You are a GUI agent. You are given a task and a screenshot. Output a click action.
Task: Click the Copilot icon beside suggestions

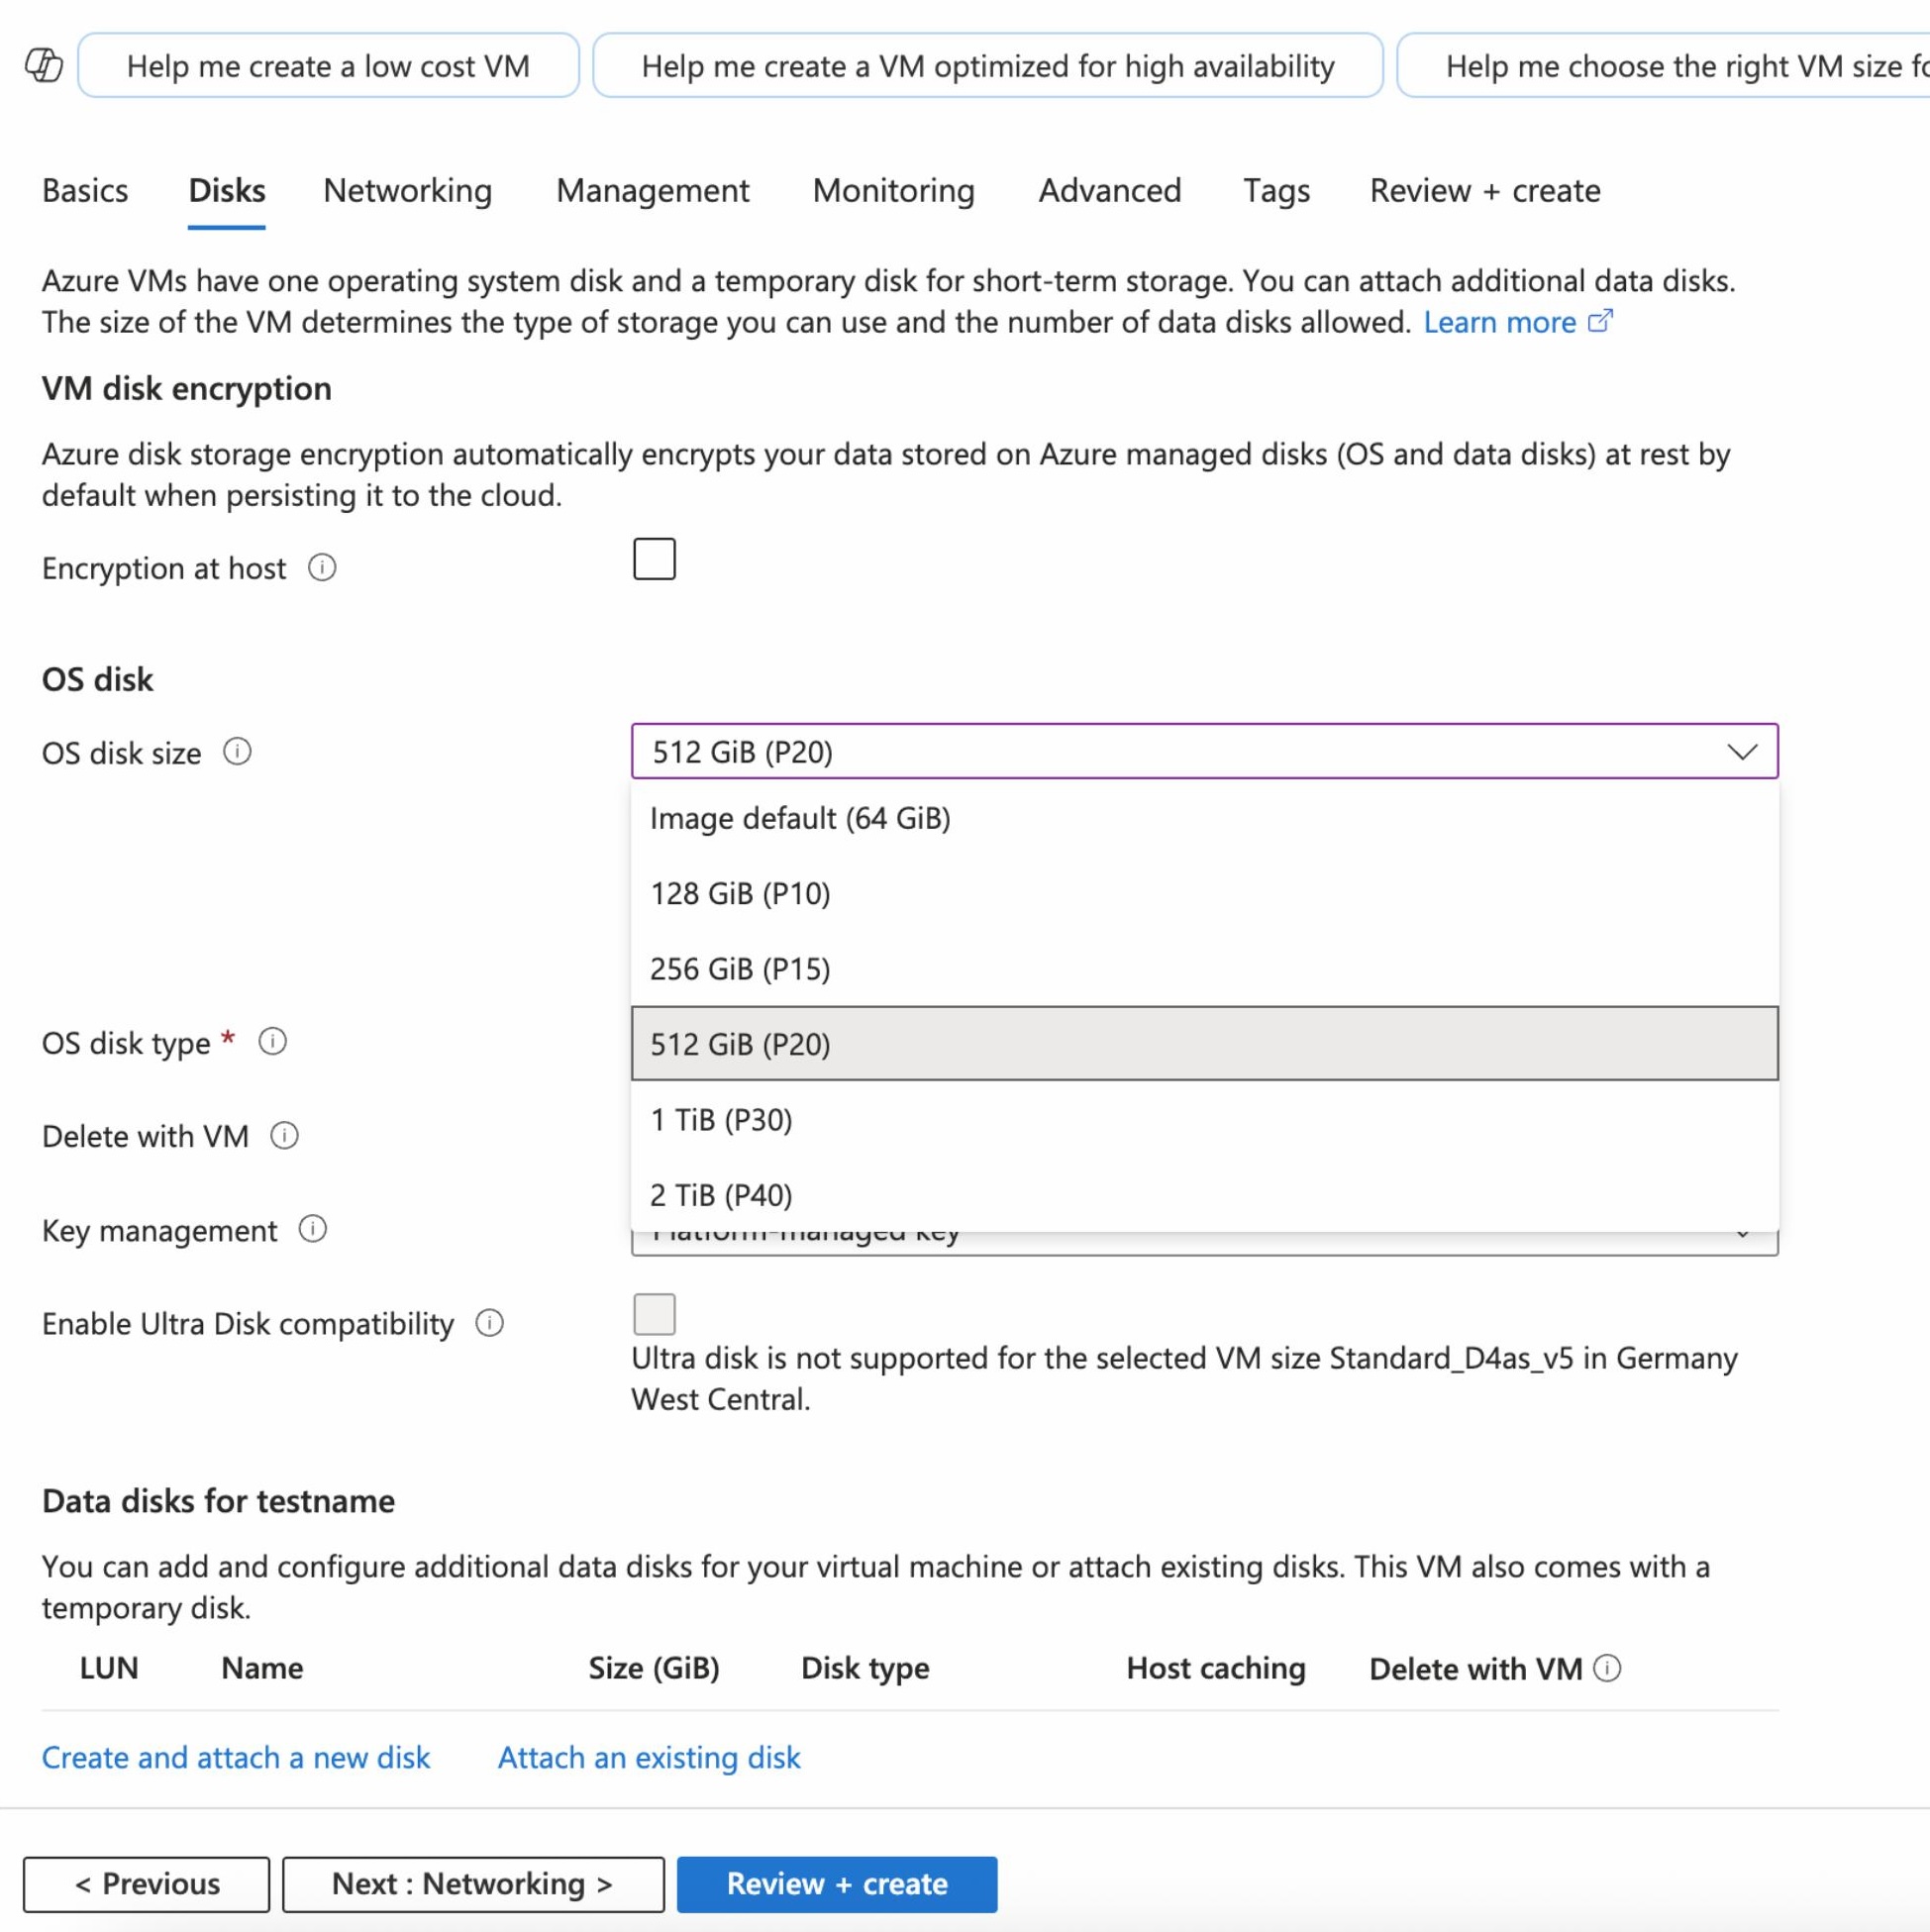(x=43, y=66)
